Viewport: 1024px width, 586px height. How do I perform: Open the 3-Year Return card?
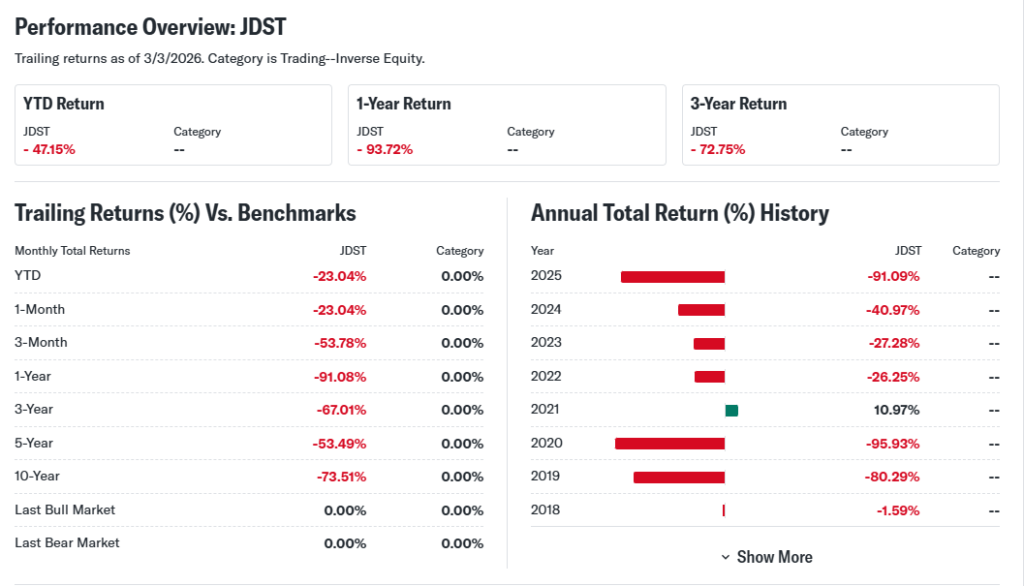coord(840,125)
